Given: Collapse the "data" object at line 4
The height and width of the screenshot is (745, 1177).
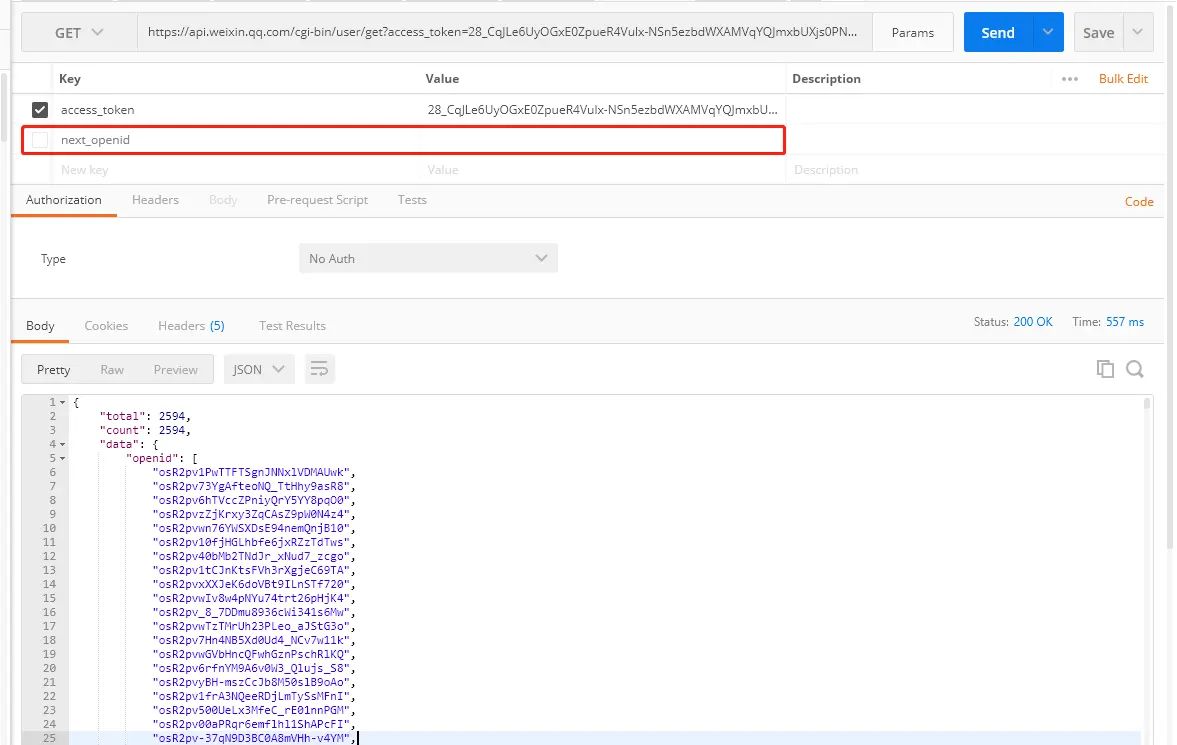Looking at the screenshot, I should point(62,445).
